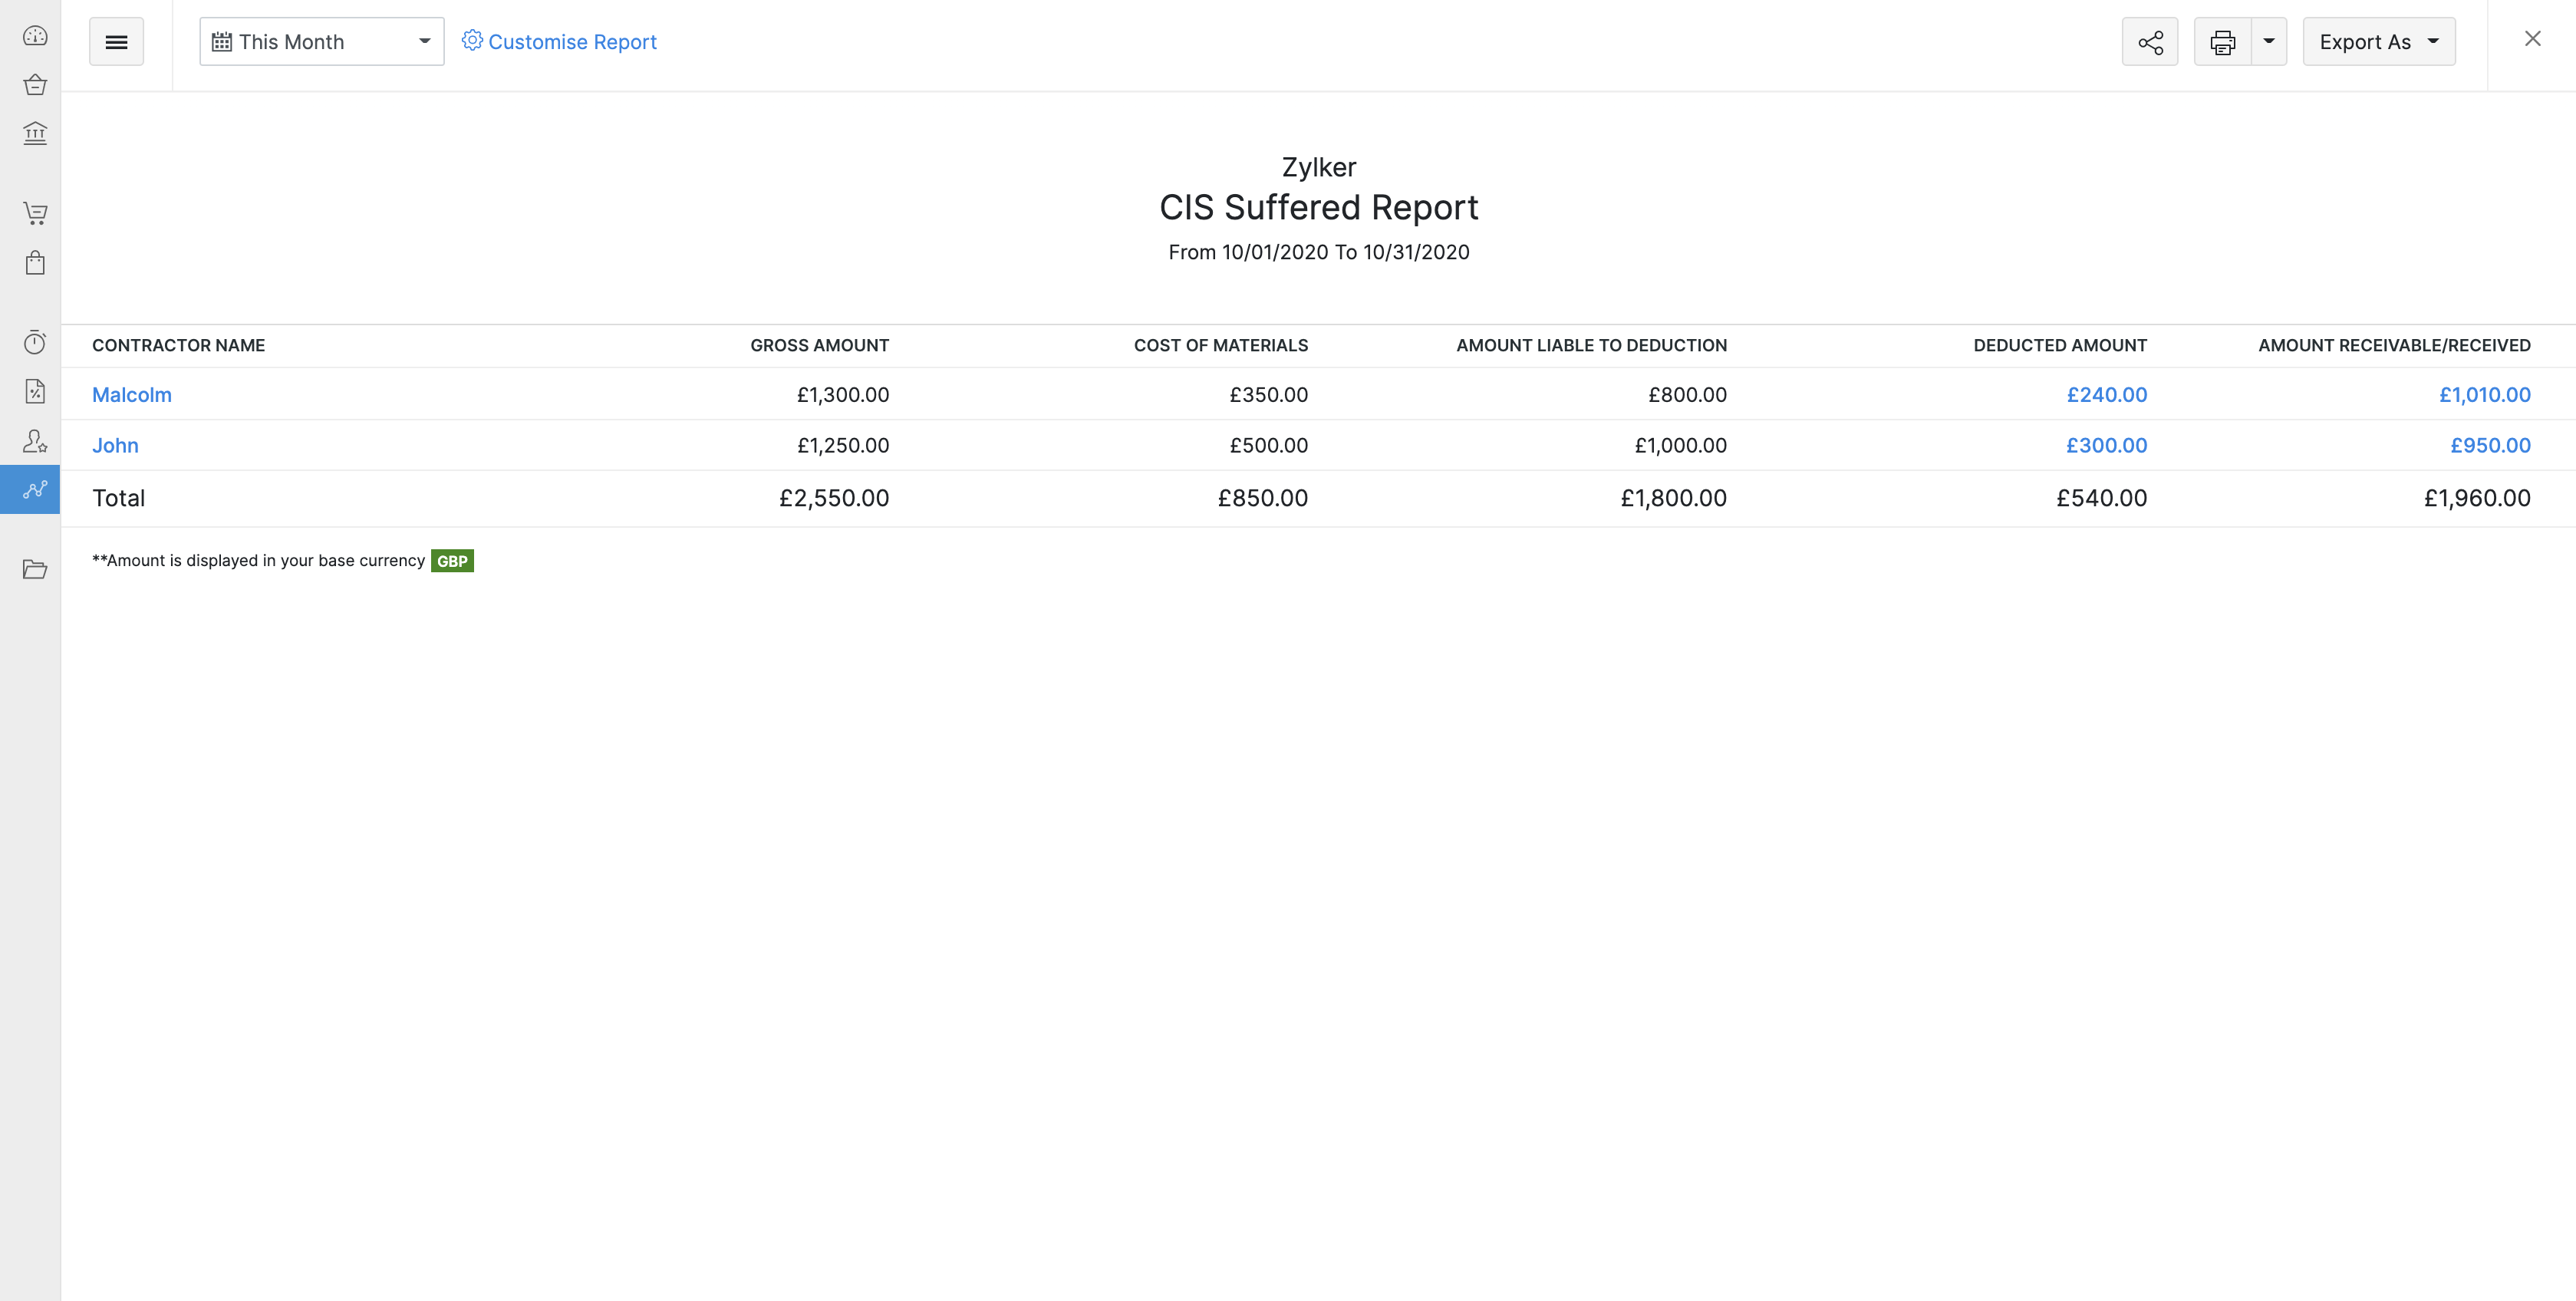Open the Items basket icon in sidebar
Image resolution: width=2576 pixels, height=1301 pixels.
[35, 85]
